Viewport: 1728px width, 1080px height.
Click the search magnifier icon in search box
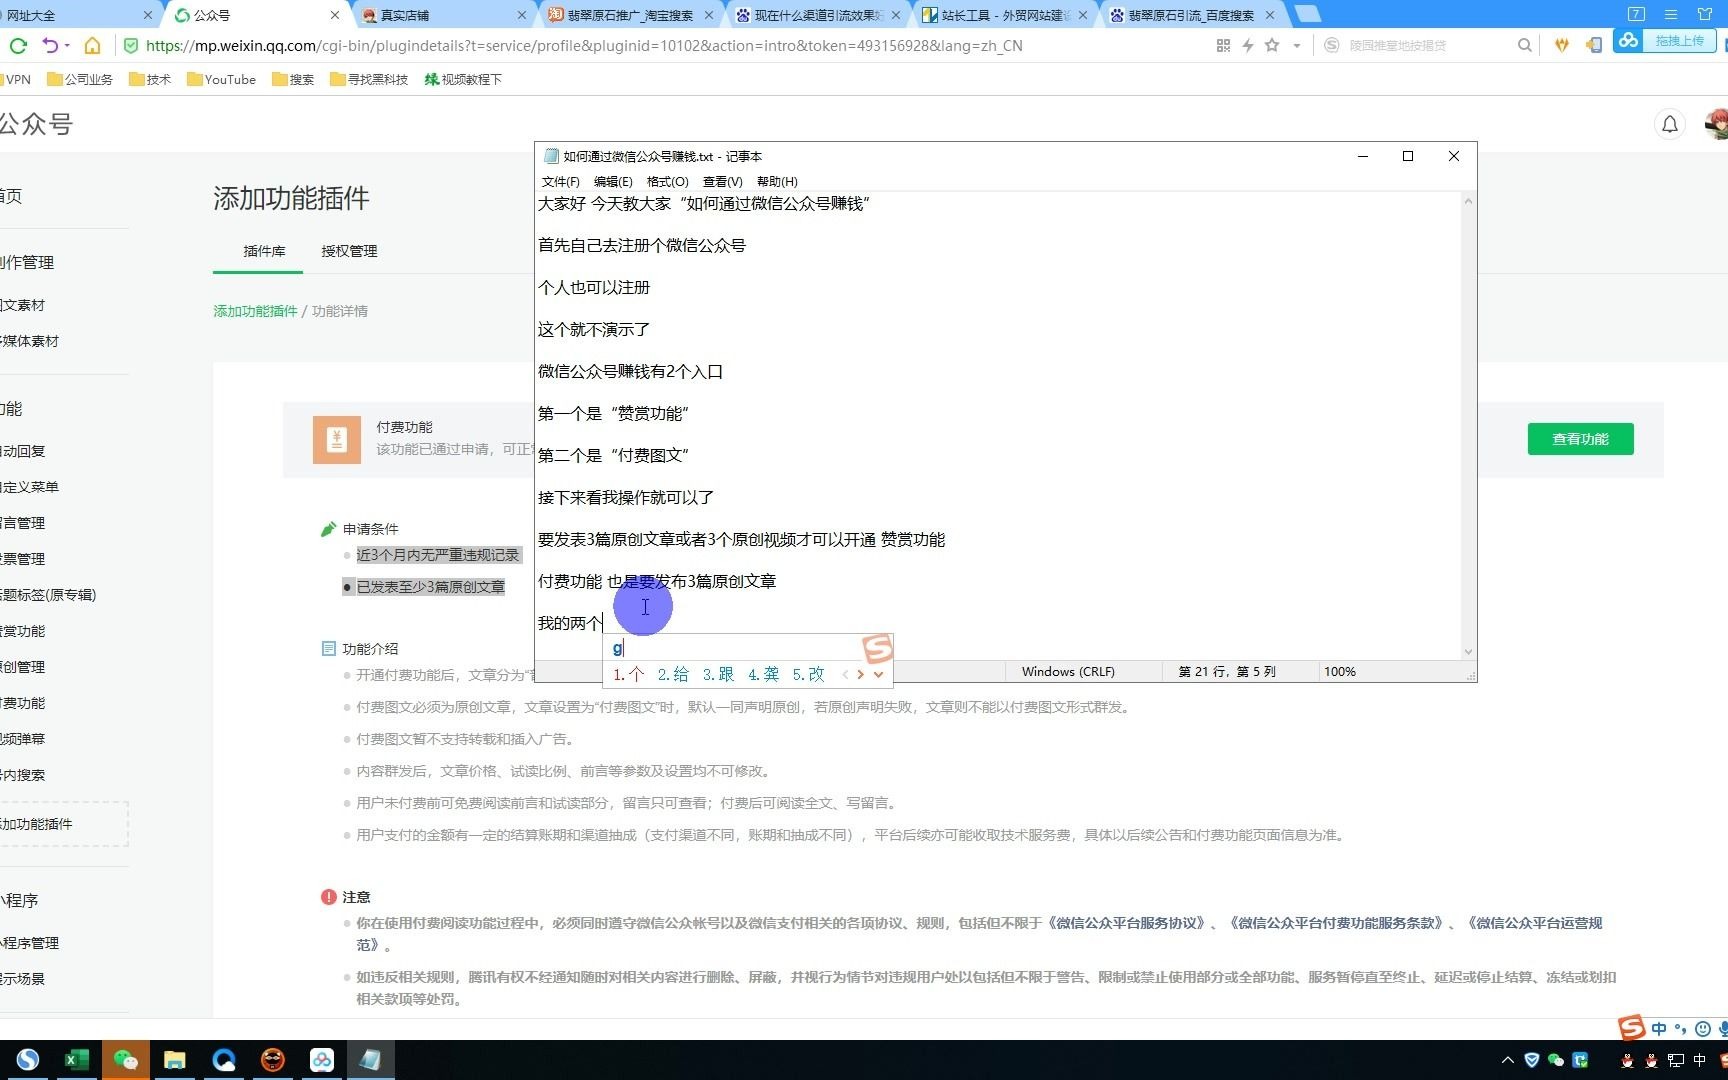pyautogui.click(x=1525, y=45)
